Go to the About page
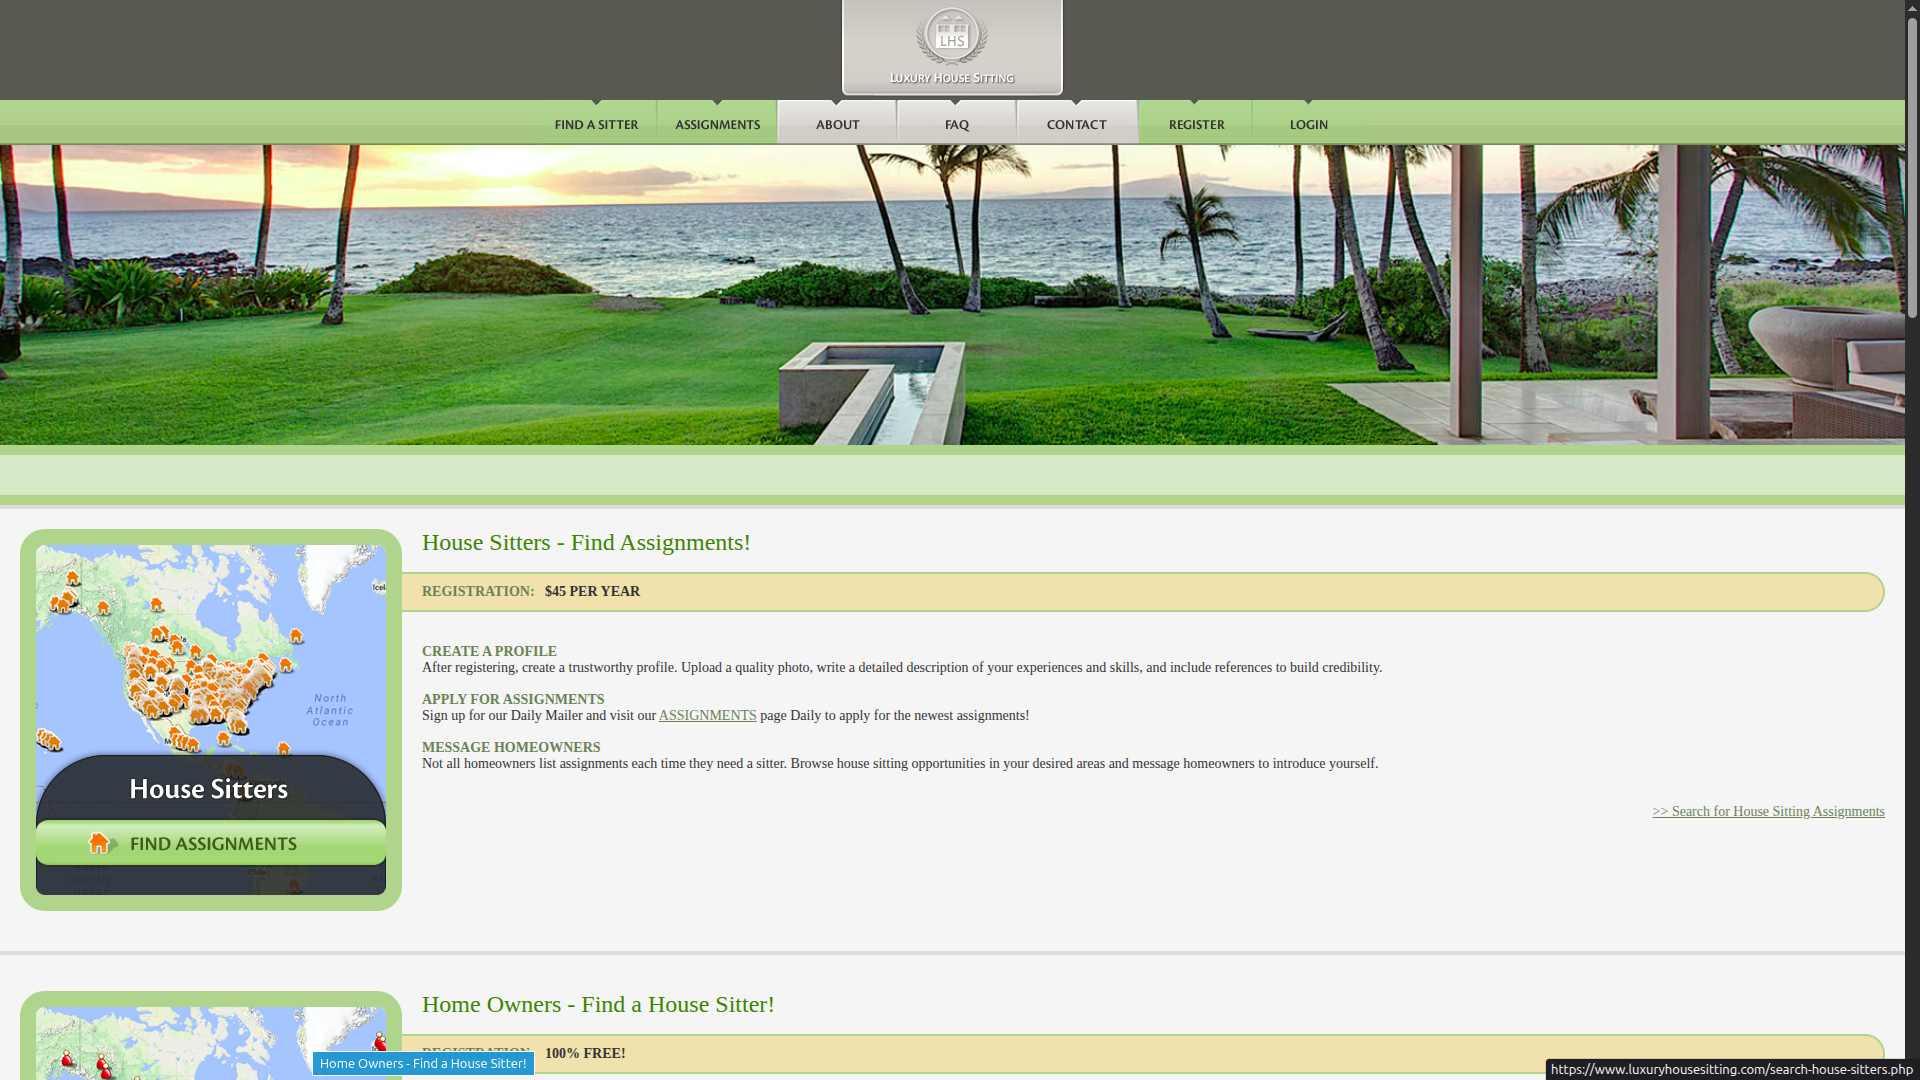Screen dimensions: 1920x1080 [x=837, y=124]
